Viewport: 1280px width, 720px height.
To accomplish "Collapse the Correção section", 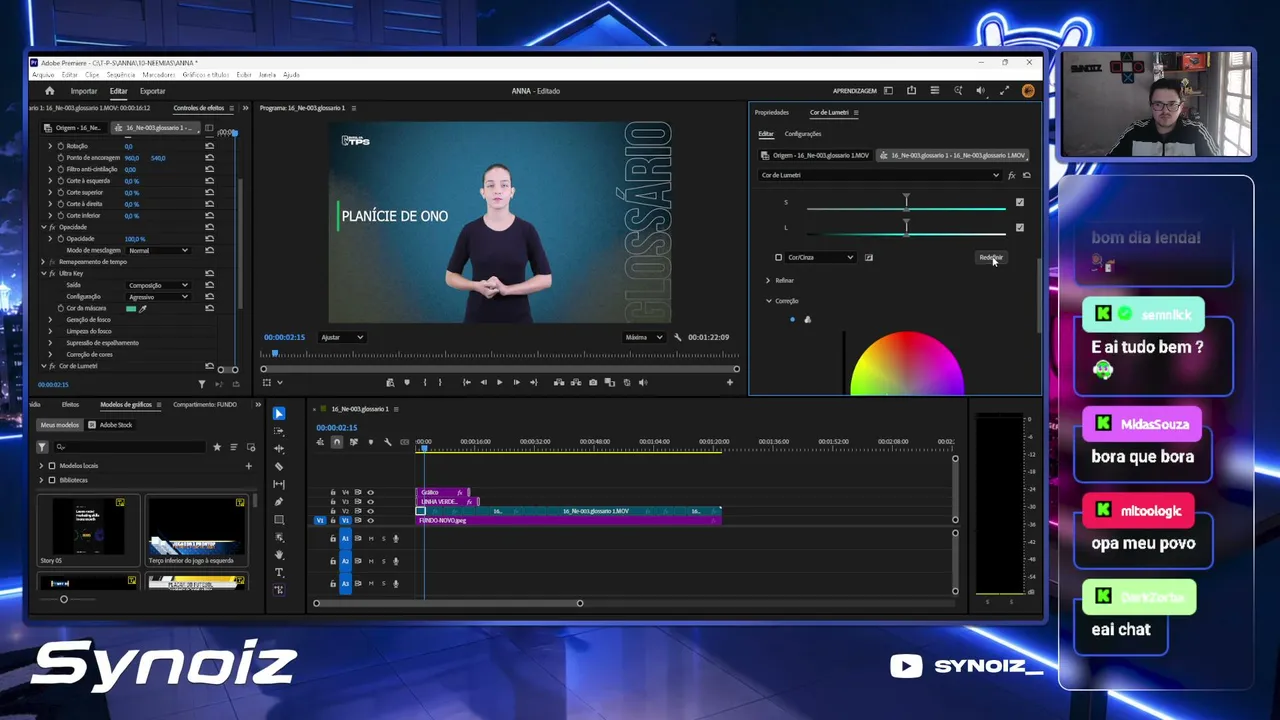I will 768,301.
